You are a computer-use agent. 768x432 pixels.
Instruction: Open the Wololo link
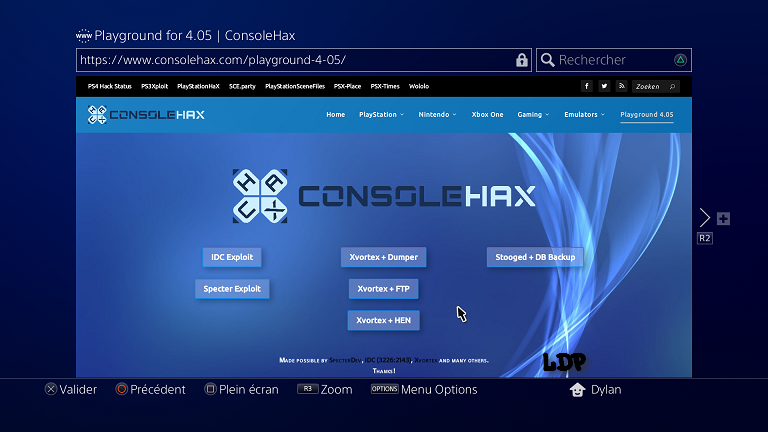419,86
